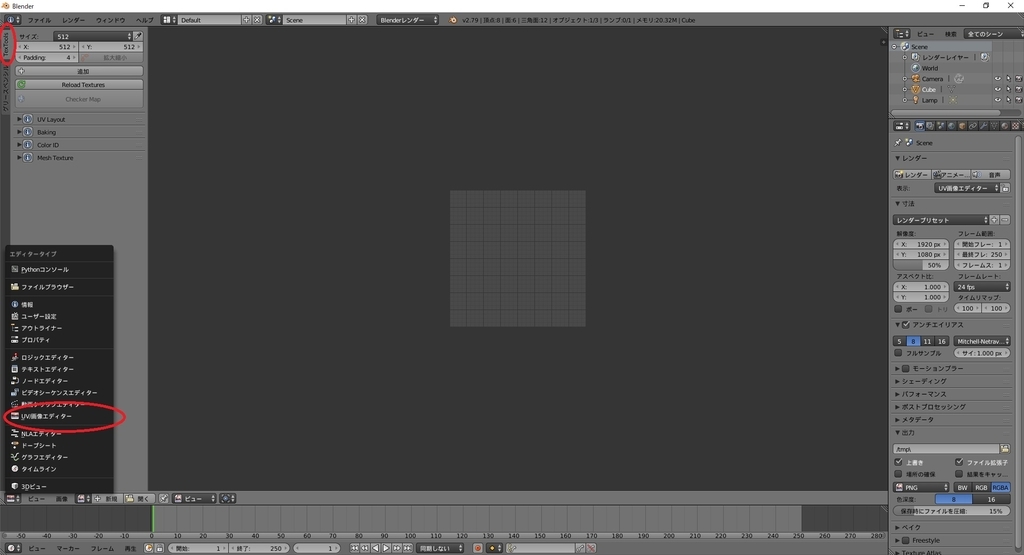The height and width of the screenshot is (555, 1024).
Task: Toggle visibility eye for Camera
Action: 997,79
